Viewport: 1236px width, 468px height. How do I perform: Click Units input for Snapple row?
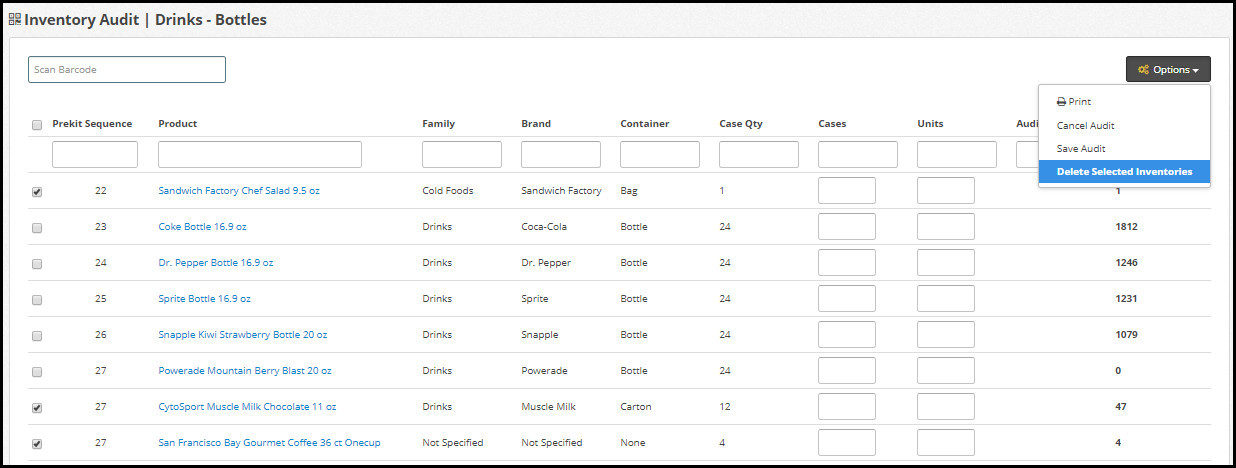(946, 334)
